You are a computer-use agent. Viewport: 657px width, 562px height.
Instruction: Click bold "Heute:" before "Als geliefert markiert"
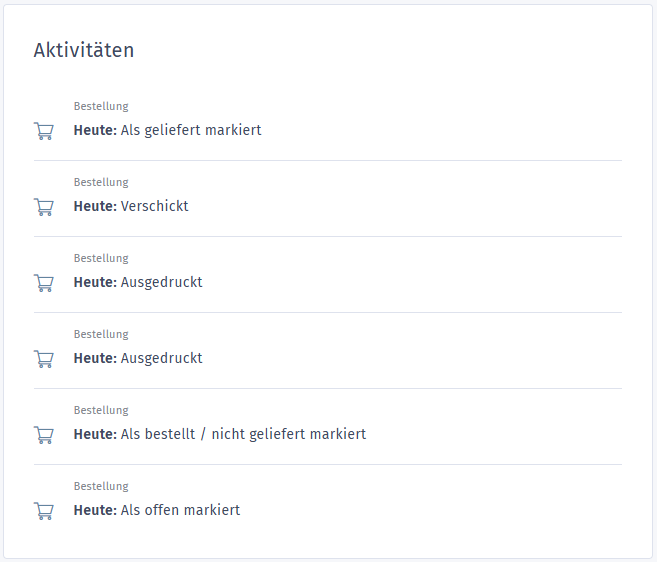coord(95,130)
